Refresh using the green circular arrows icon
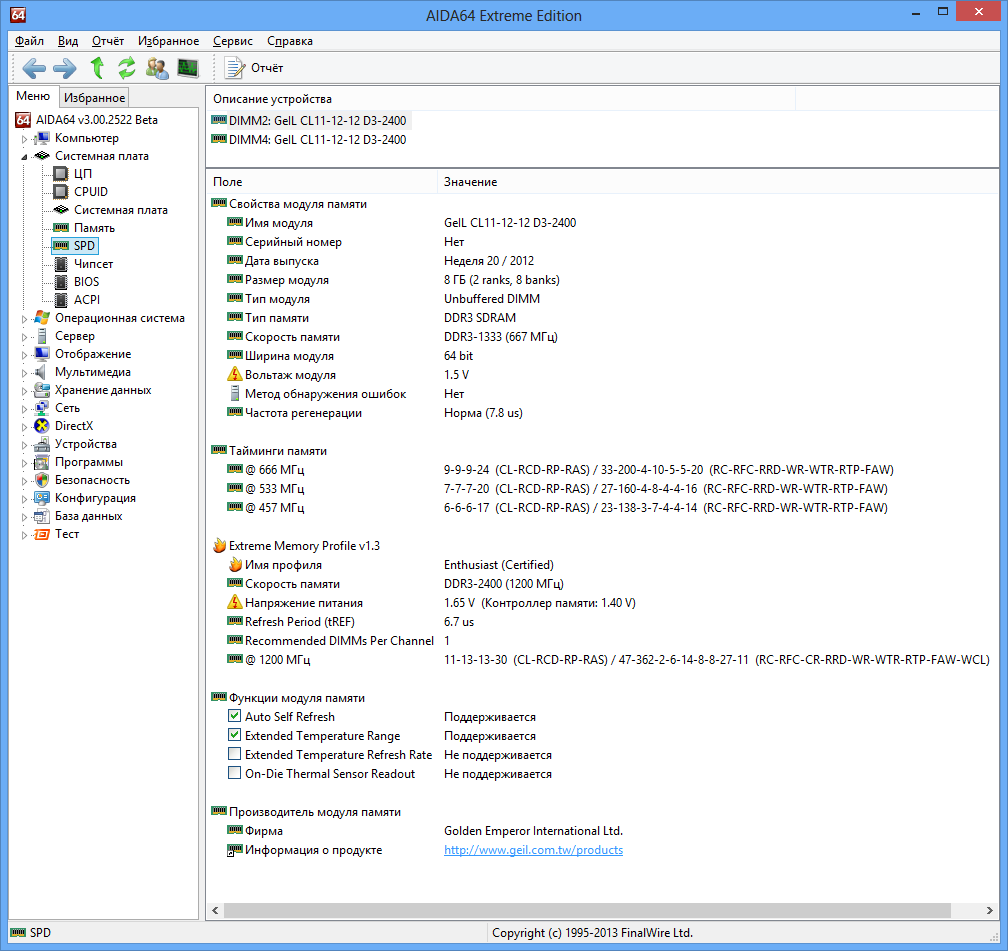The image size is (1008, 951). 127,68
